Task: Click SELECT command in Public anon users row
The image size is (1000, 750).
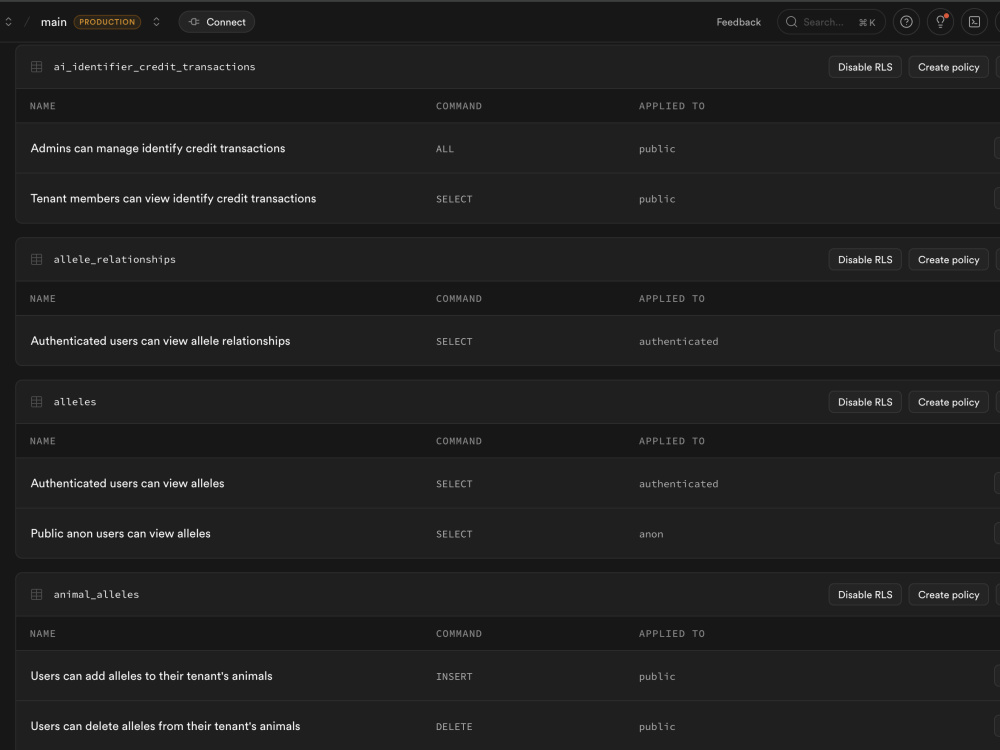Action: [x=454, y=534]
